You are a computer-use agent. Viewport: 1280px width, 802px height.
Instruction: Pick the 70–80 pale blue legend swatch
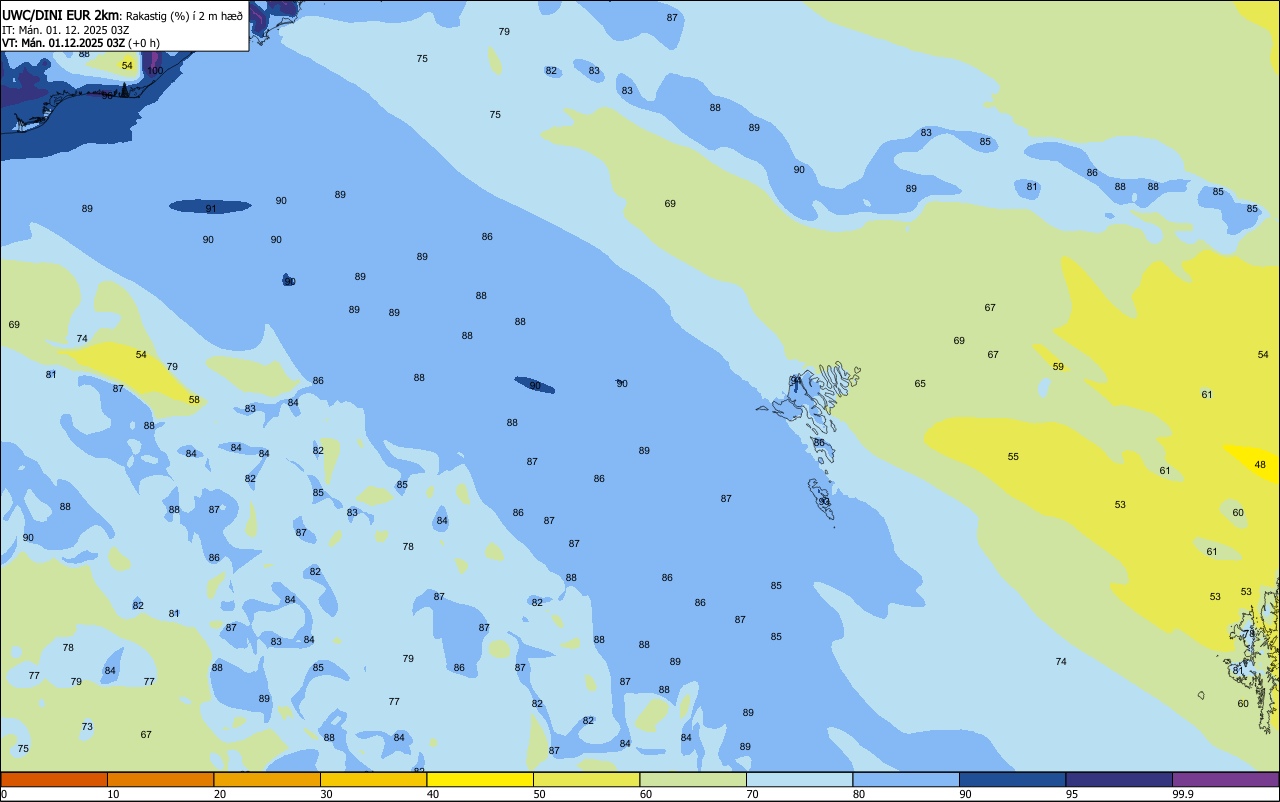click(x=799, y=779)
